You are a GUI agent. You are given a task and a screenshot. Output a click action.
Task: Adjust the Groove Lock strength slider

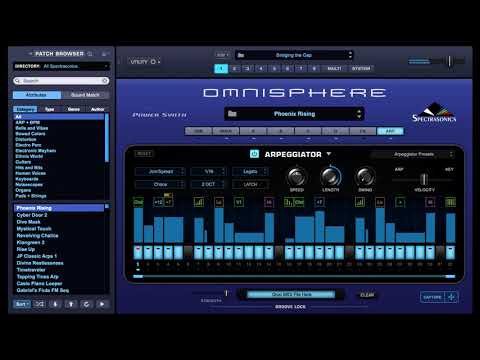pyautogui.click(x=226, y=293)
